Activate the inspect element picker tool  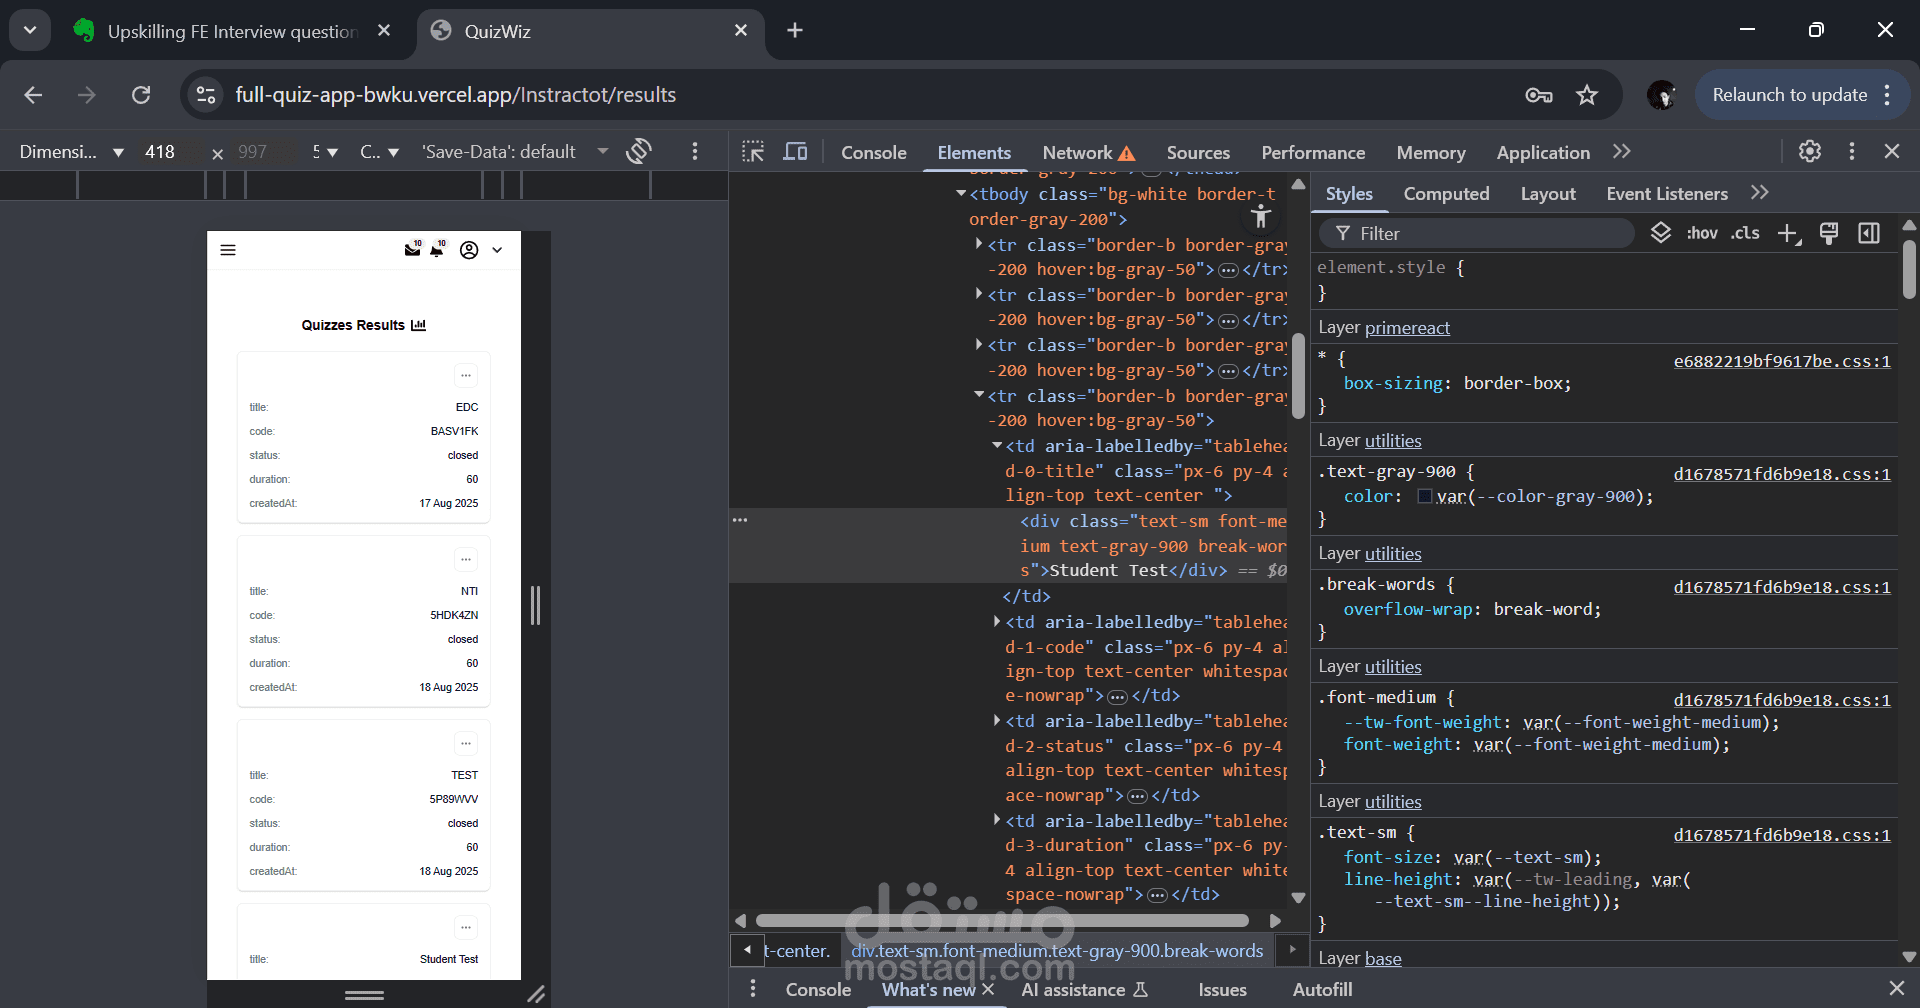click(753, 152)
